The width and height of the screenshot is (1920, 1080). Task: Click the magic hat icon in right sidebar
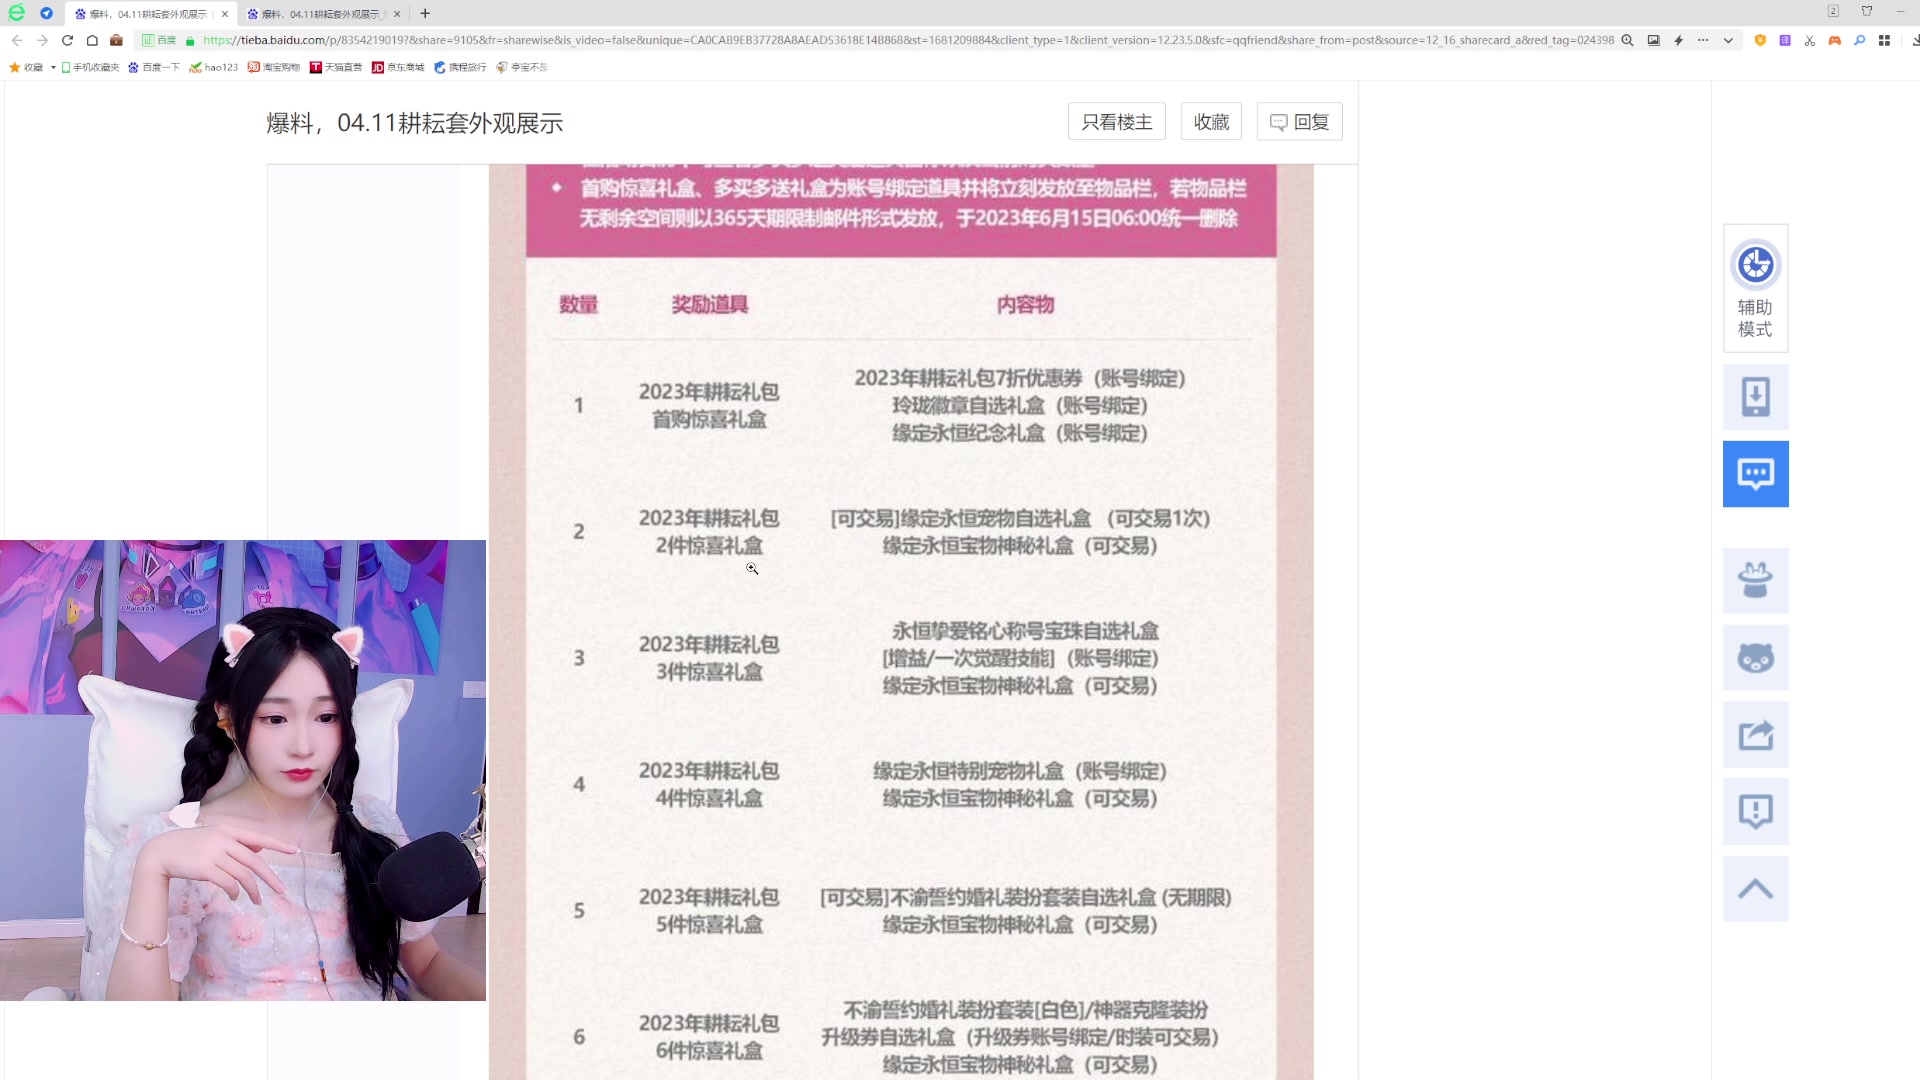[x=1755, y=580]
